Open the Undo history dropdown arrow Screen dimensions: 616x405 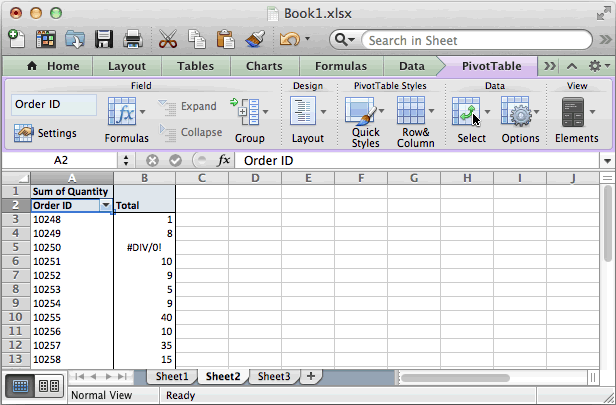pyautogui.click(x=308, y=39)
